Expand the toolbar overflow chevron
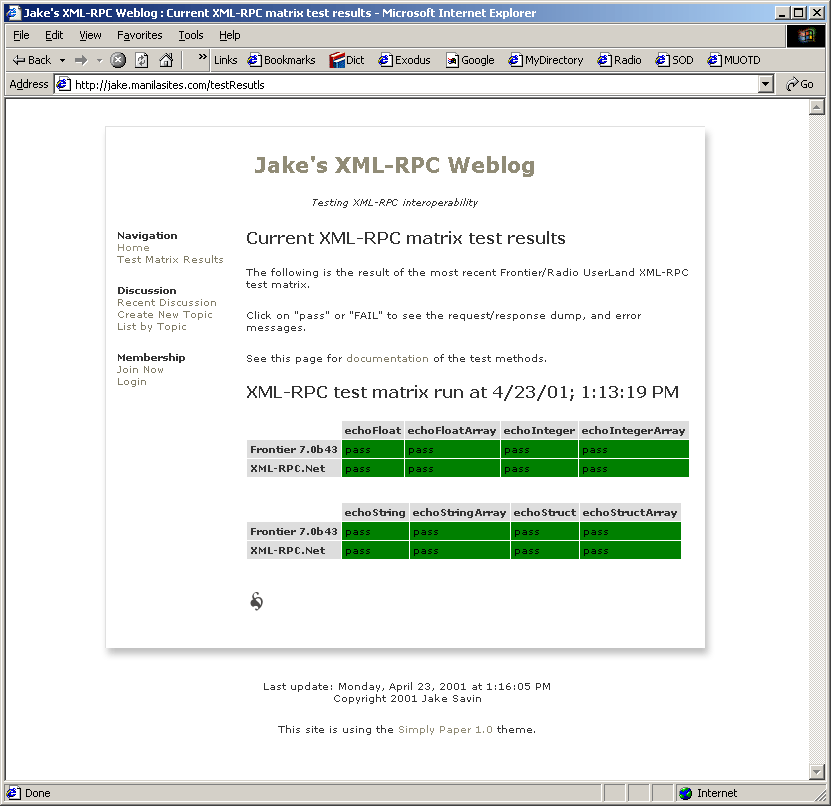The width and height of the screenshot is (831, 806). [x=202, y=59]
